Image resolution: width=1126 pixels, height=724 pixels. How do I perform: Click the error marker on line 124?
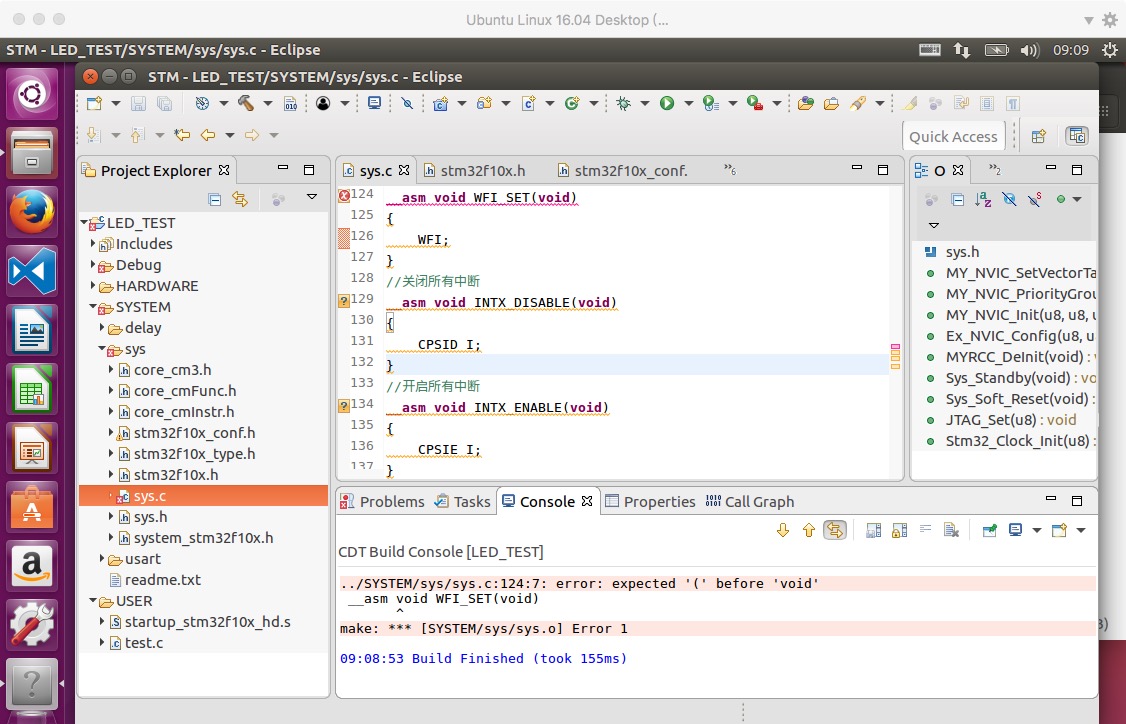click(x=344, y=195)
